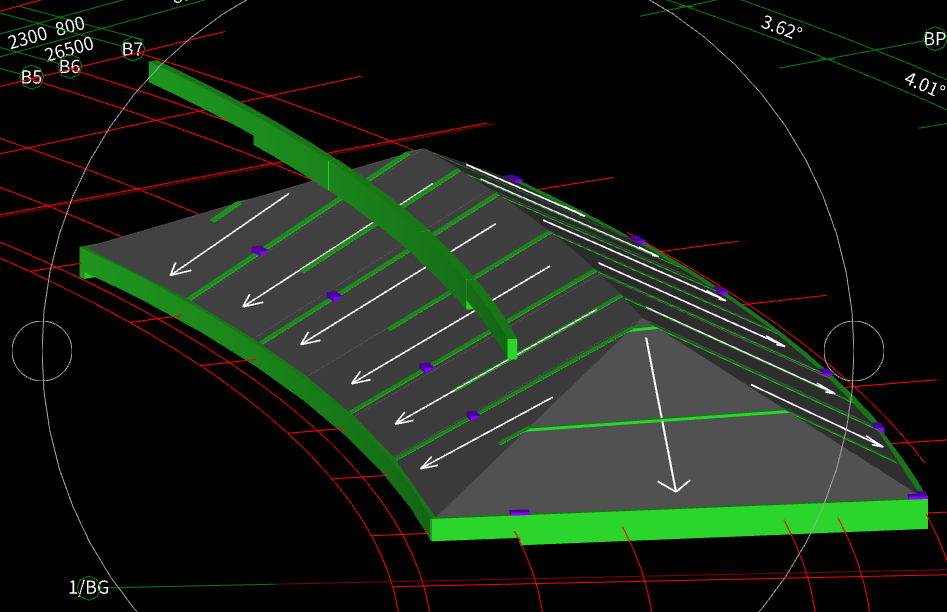Select the straight green fascia along the front
Viewport: 947px width, 612px height.
coord(679,521)
